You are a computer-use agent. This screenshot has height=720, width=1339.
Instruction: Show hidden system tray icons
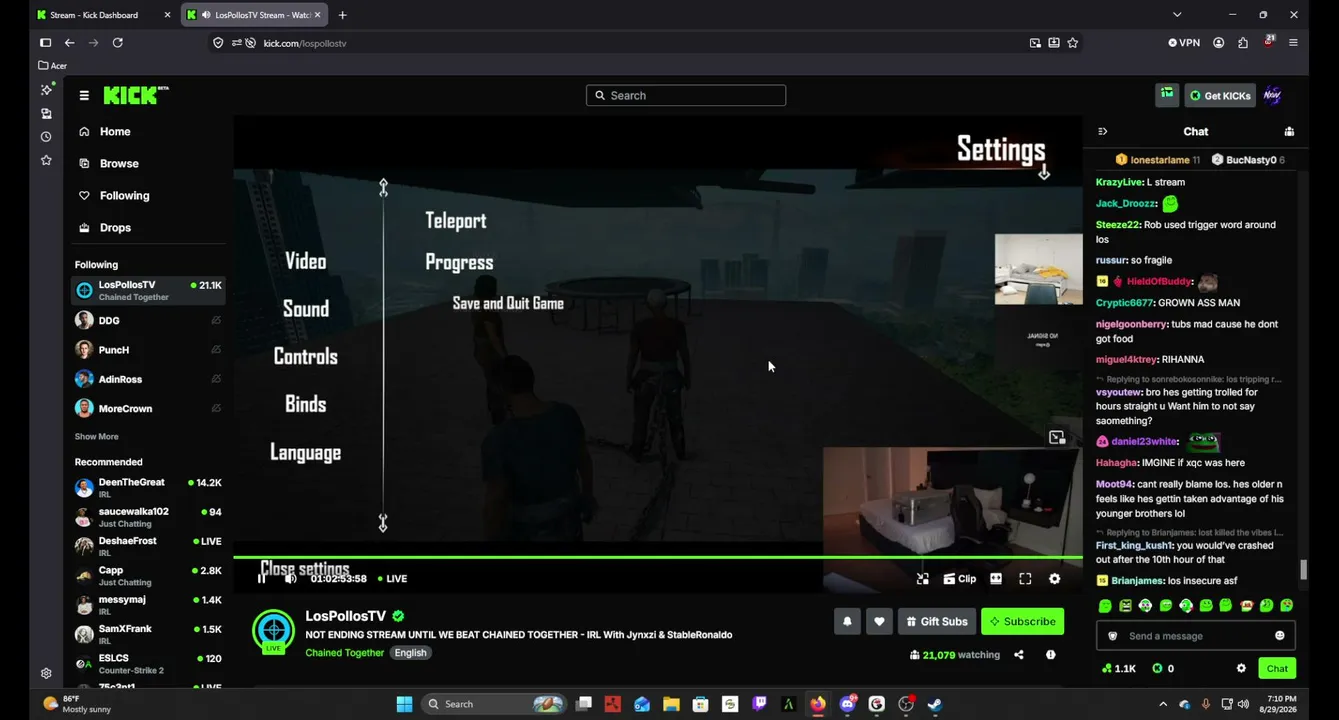click(x=1162, y=704)
